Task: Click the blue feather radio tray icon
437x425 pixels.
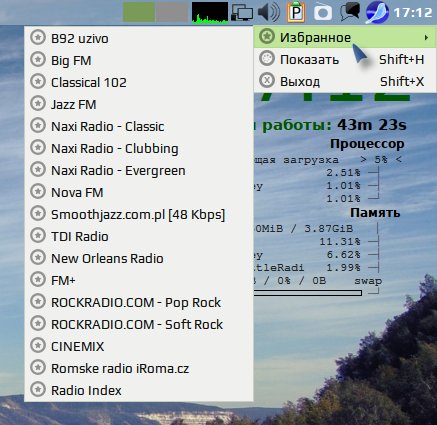Action: (x=377, y=12)
